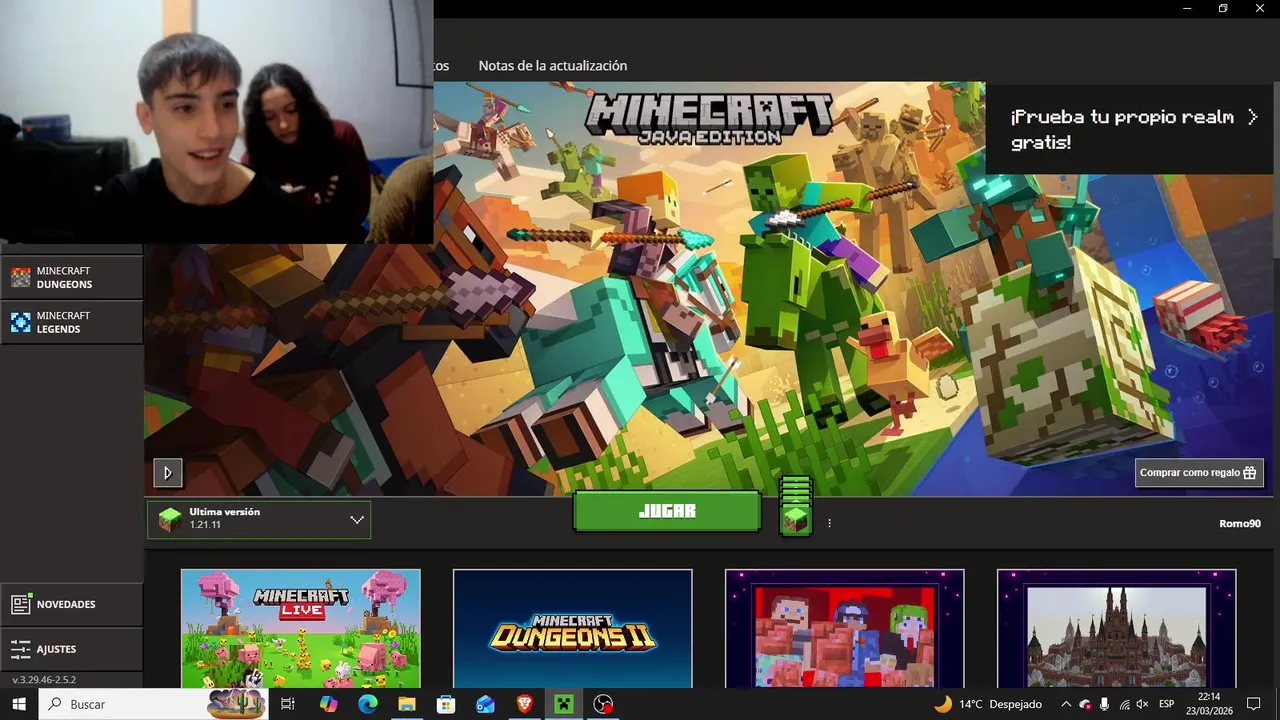Open Ajustes settings
This screenshot has height=720, width=1280.
pos(72,649)
